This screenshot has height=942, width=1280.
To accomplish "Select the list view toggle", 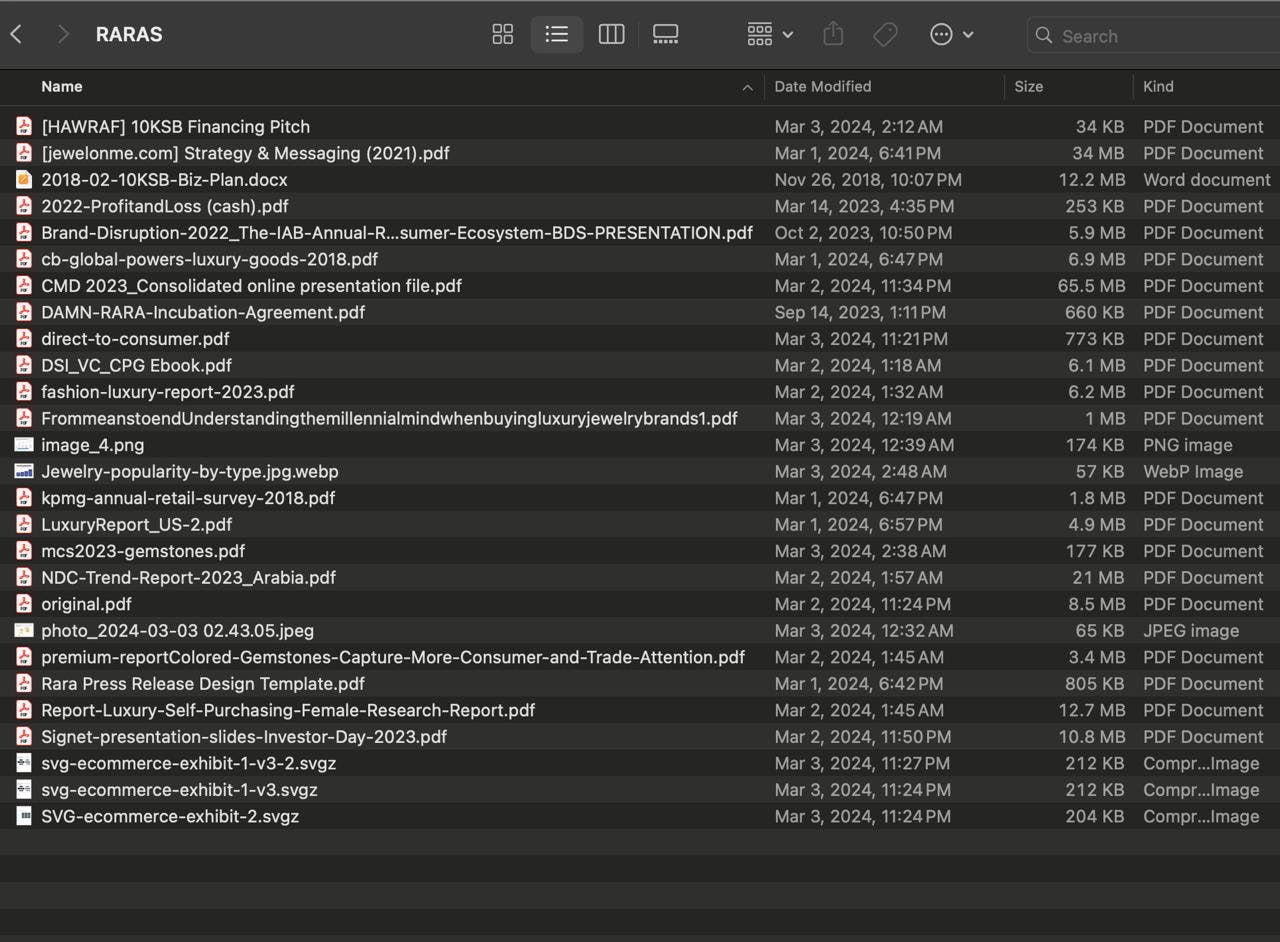I will [x=557, y=35].
